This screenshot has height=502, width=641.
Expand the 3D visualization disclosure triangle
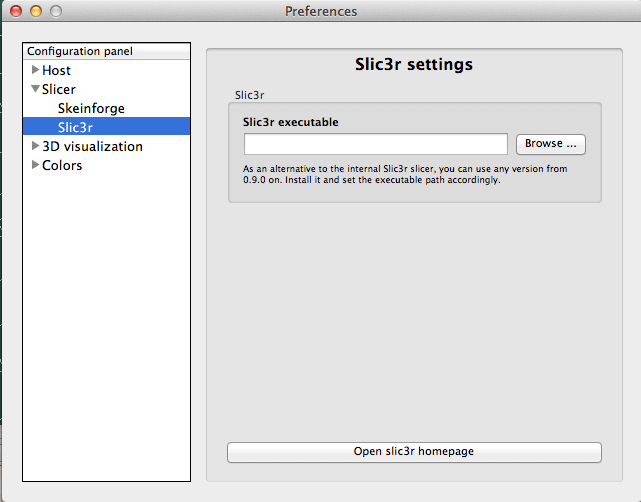36,146
